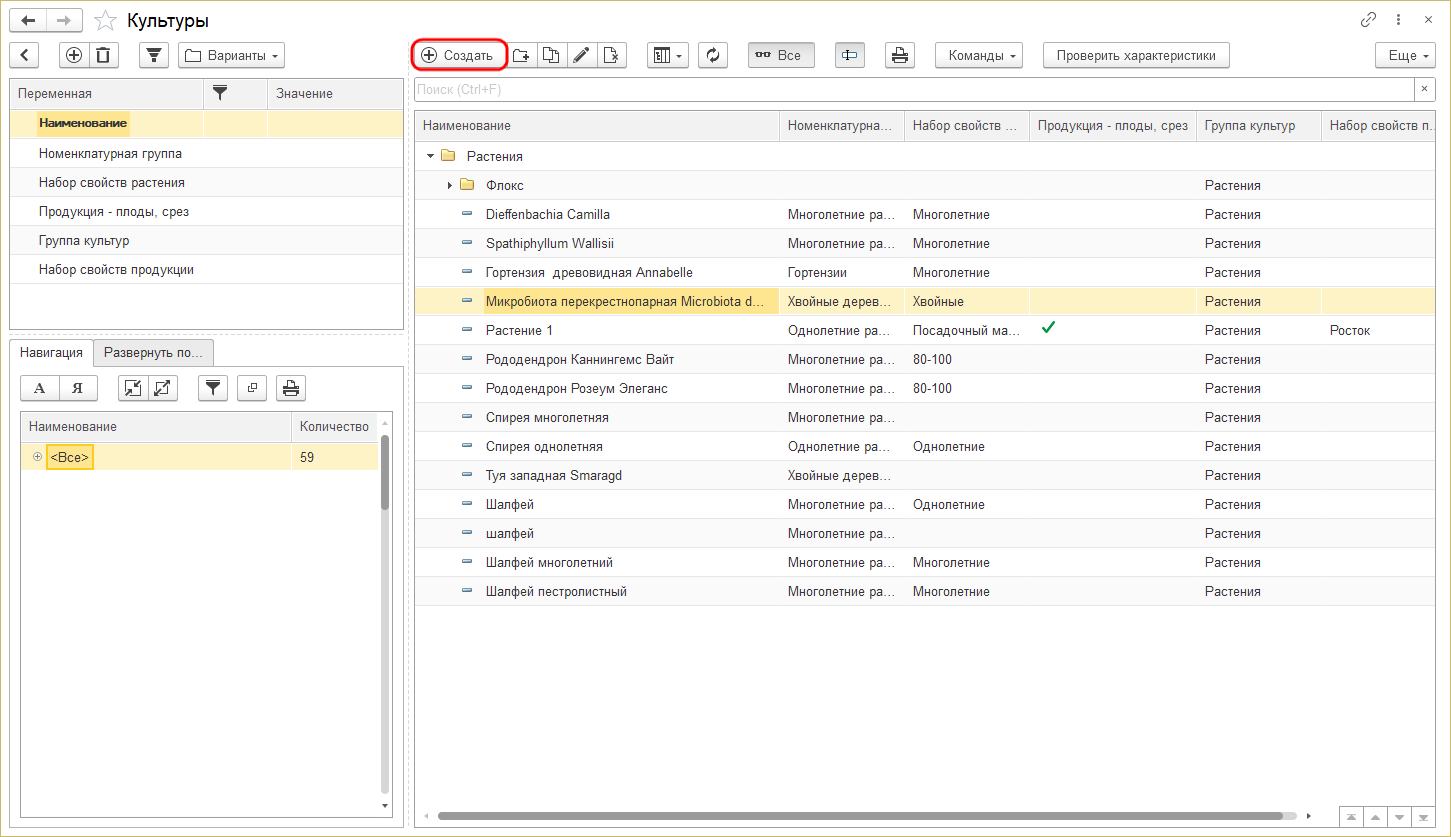Toggle the green checkmark for Растение 1
This screenshot has width=1451, height=837.
[1048, 328]
